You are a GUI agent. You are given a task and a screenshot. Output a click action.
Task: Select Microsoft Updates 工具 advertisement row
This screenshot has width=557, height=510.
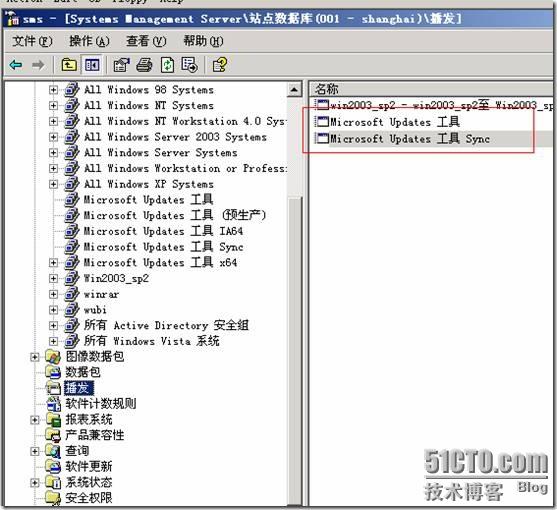(395, 122)
